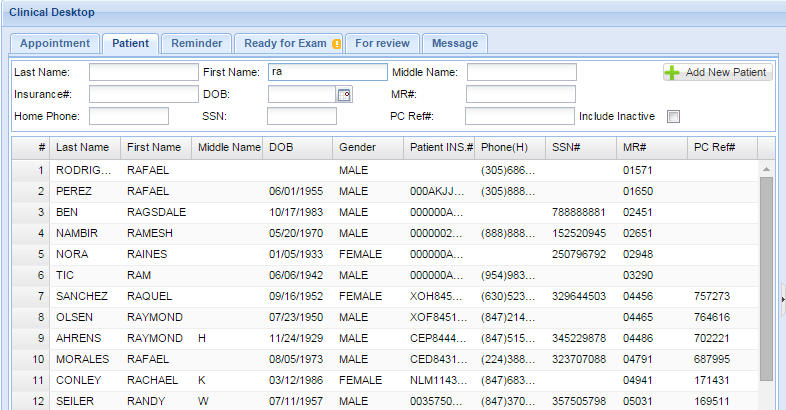Screen dimensions: 786x410
Task: Select the SEILER RANDY row
Action: tap(385, 401)
